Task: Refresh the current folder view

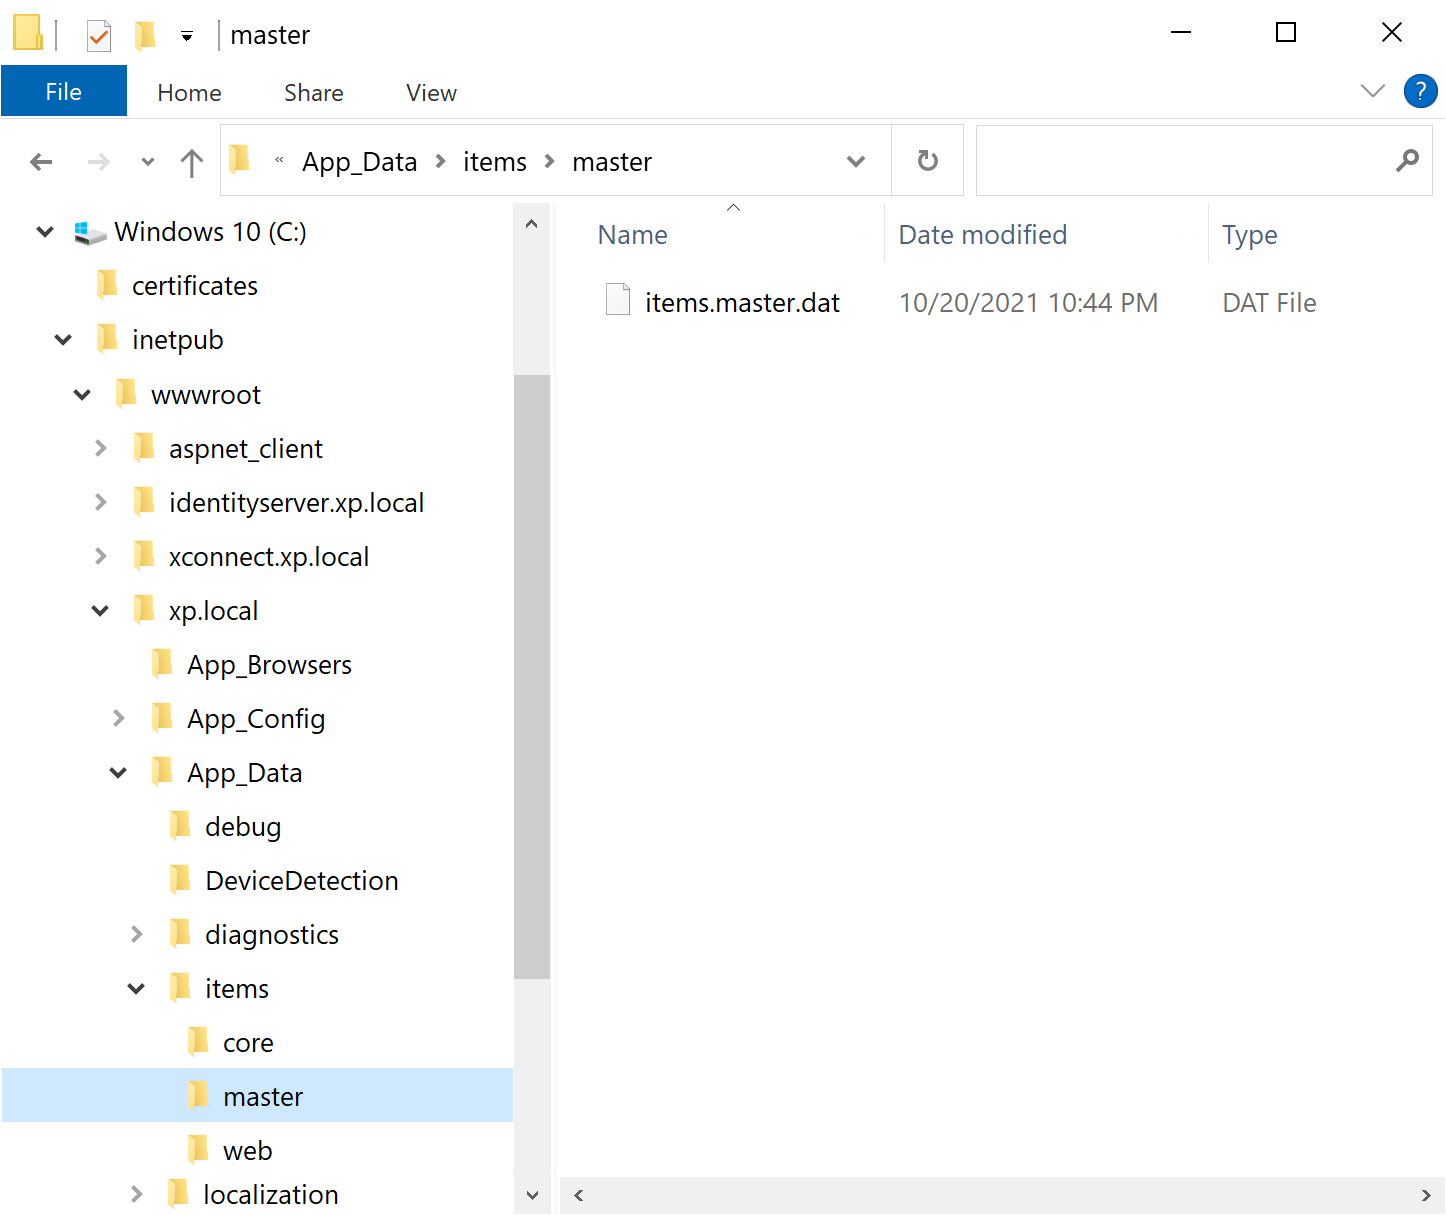Action: click(x=927, y=161)
